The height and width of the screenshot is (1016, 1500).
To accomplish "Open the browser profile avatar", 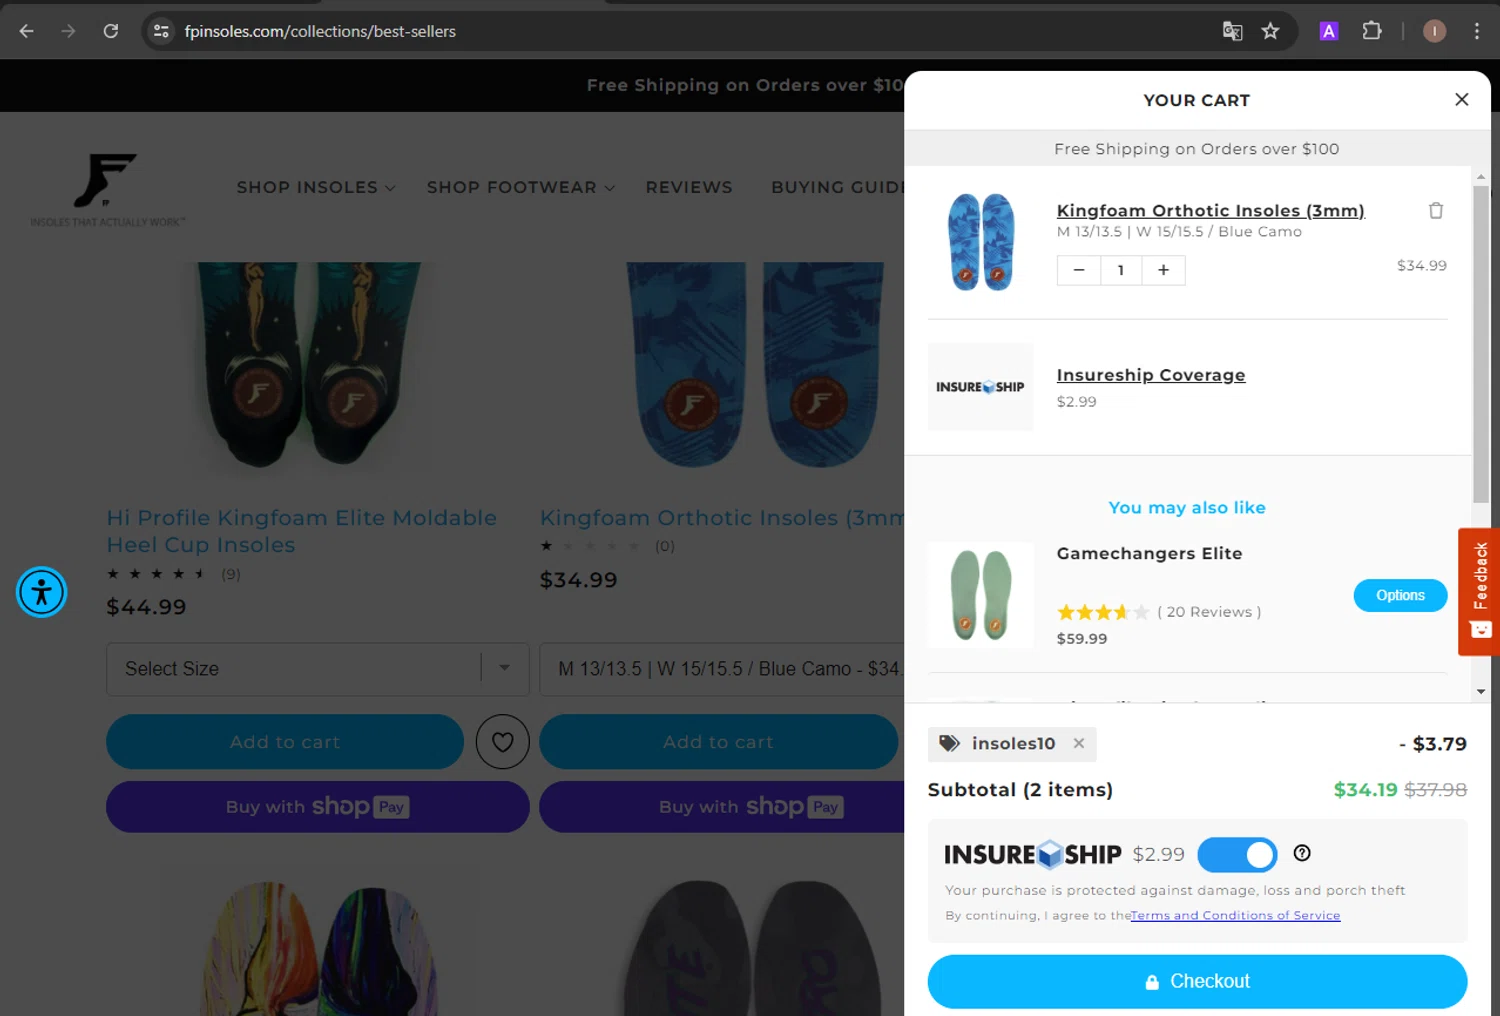I will tap(1434, 31).
